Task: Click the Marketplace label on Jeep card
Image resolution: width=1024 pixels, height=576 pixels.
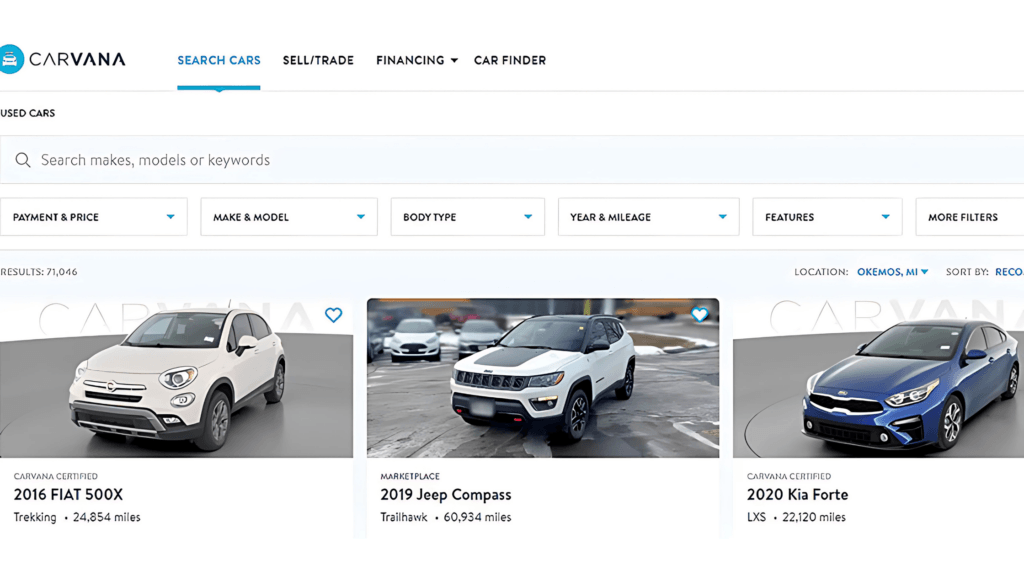Action: click(x=410, y=477)
